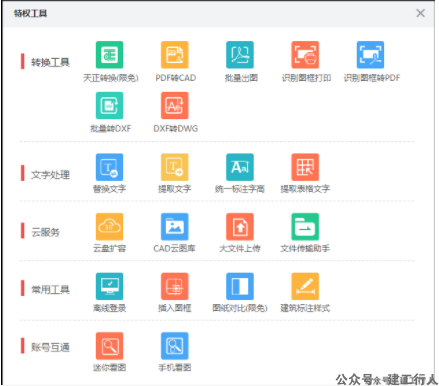The width and height of the screenshot is (439, 386).
Task: Launch 文件传输助手
Action: tap(305, 227)
